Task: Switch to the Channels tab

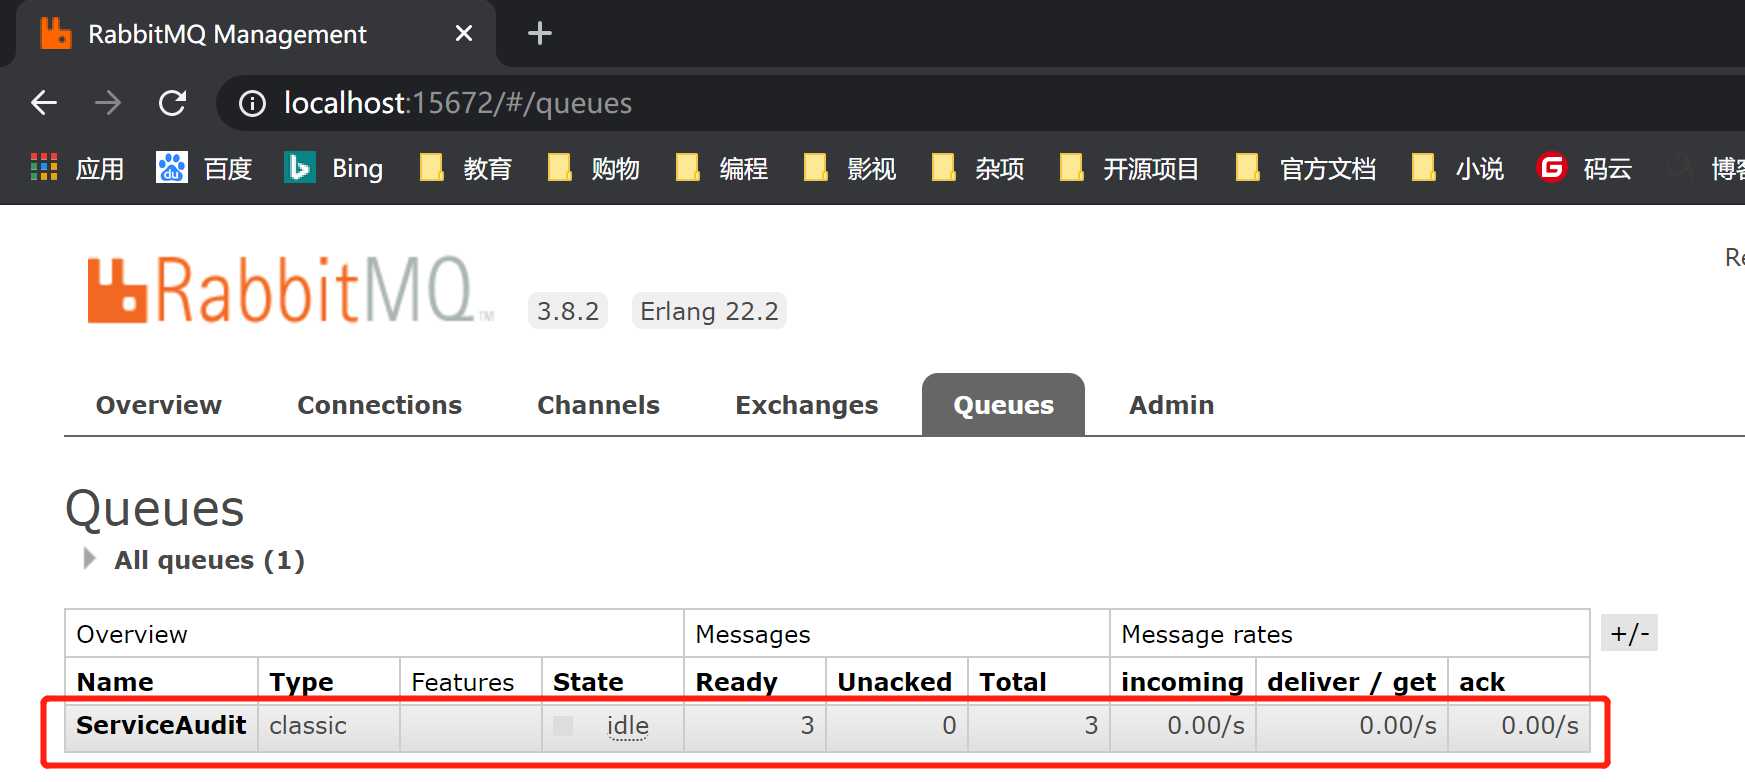Action: point(598,405)
